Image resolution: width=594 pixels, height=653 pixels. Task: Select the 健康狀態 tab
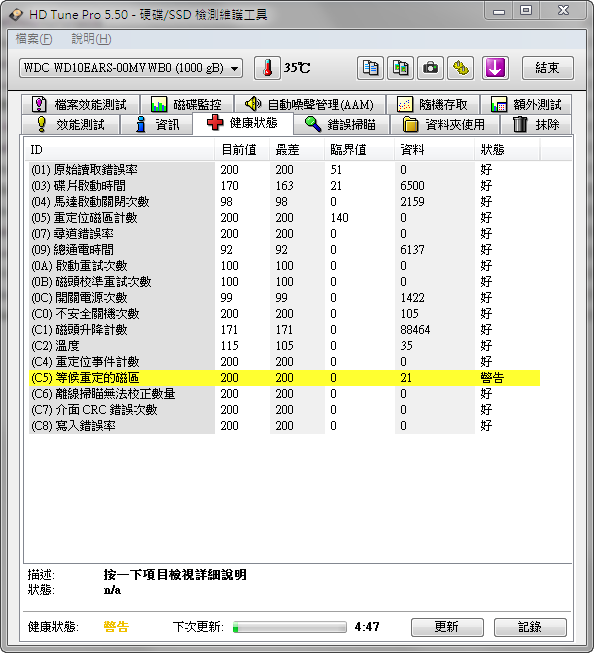tap(243, 123)
